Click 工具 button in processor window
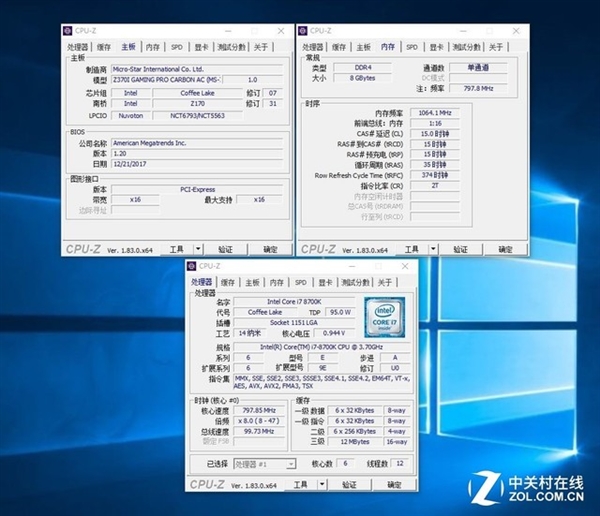Viewport: 600px width, 516px height. pos(301,485)
